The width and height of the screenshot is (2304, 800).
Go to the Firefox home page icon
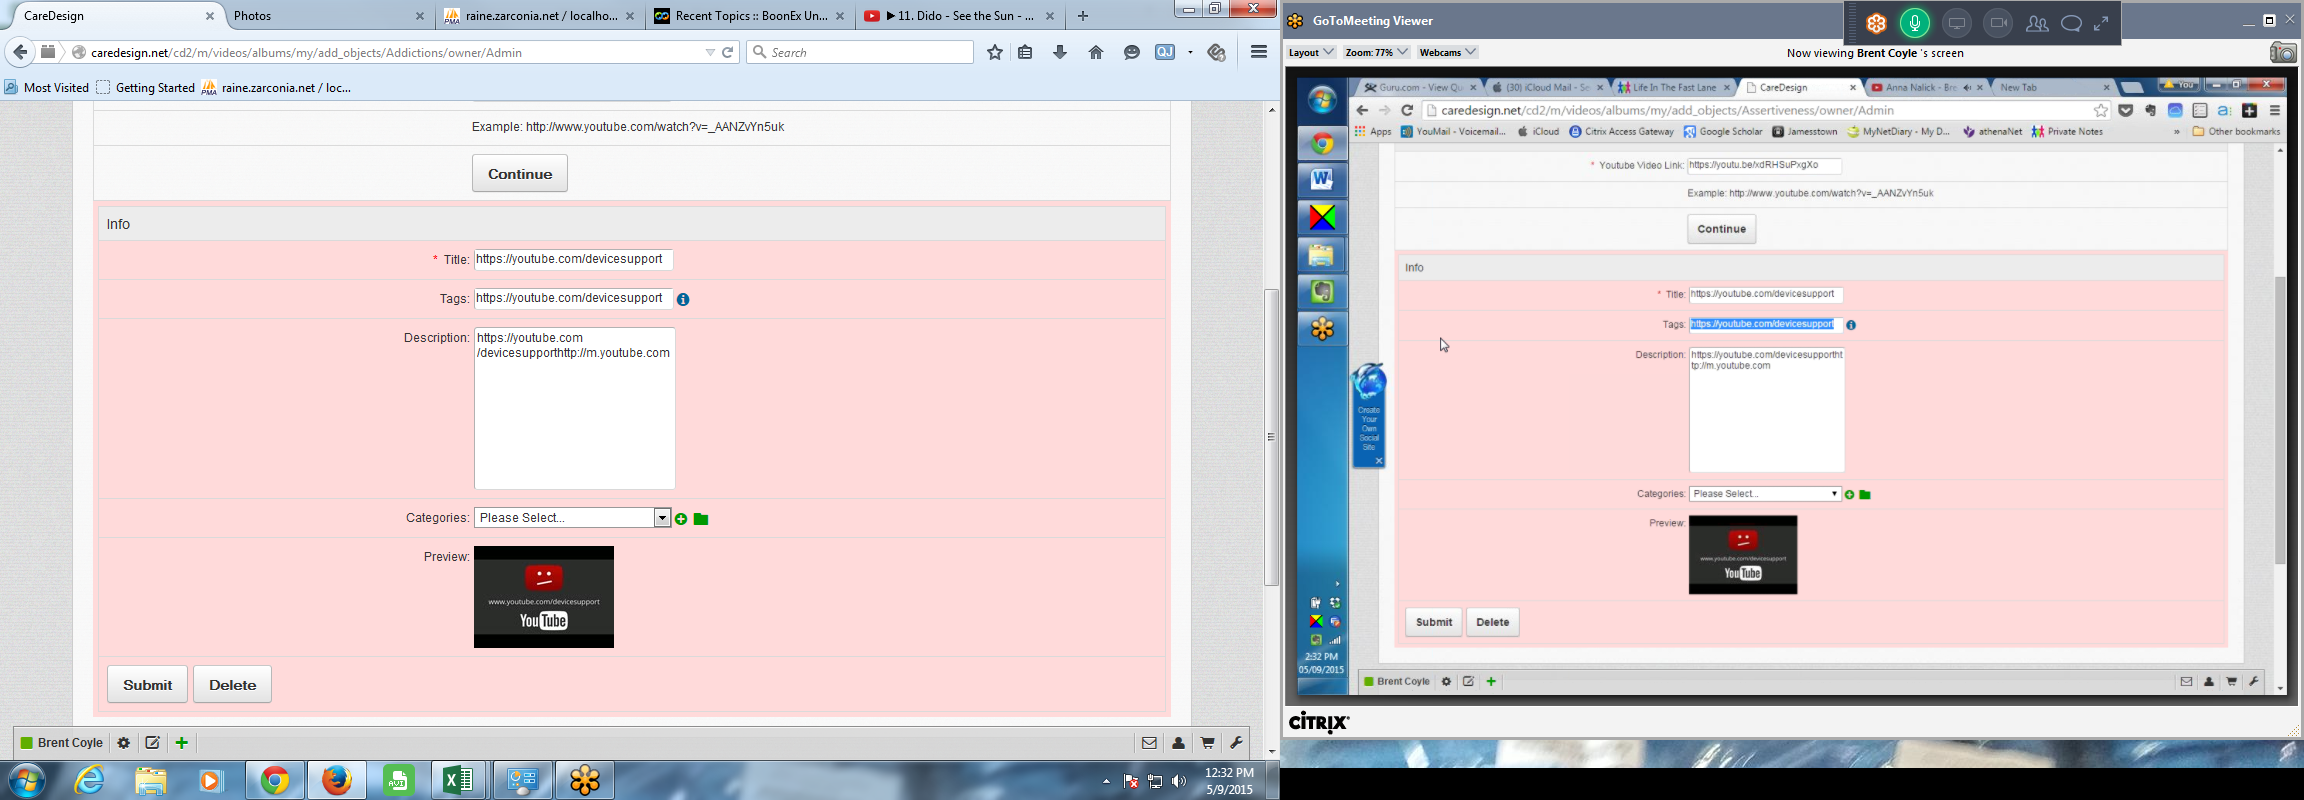(x=1096, y=52)
